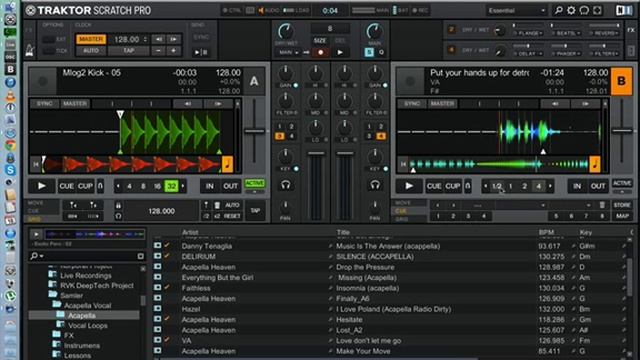
Task: Switch Deck A advanced panel to CUE tab
Action: click(33, 211)
